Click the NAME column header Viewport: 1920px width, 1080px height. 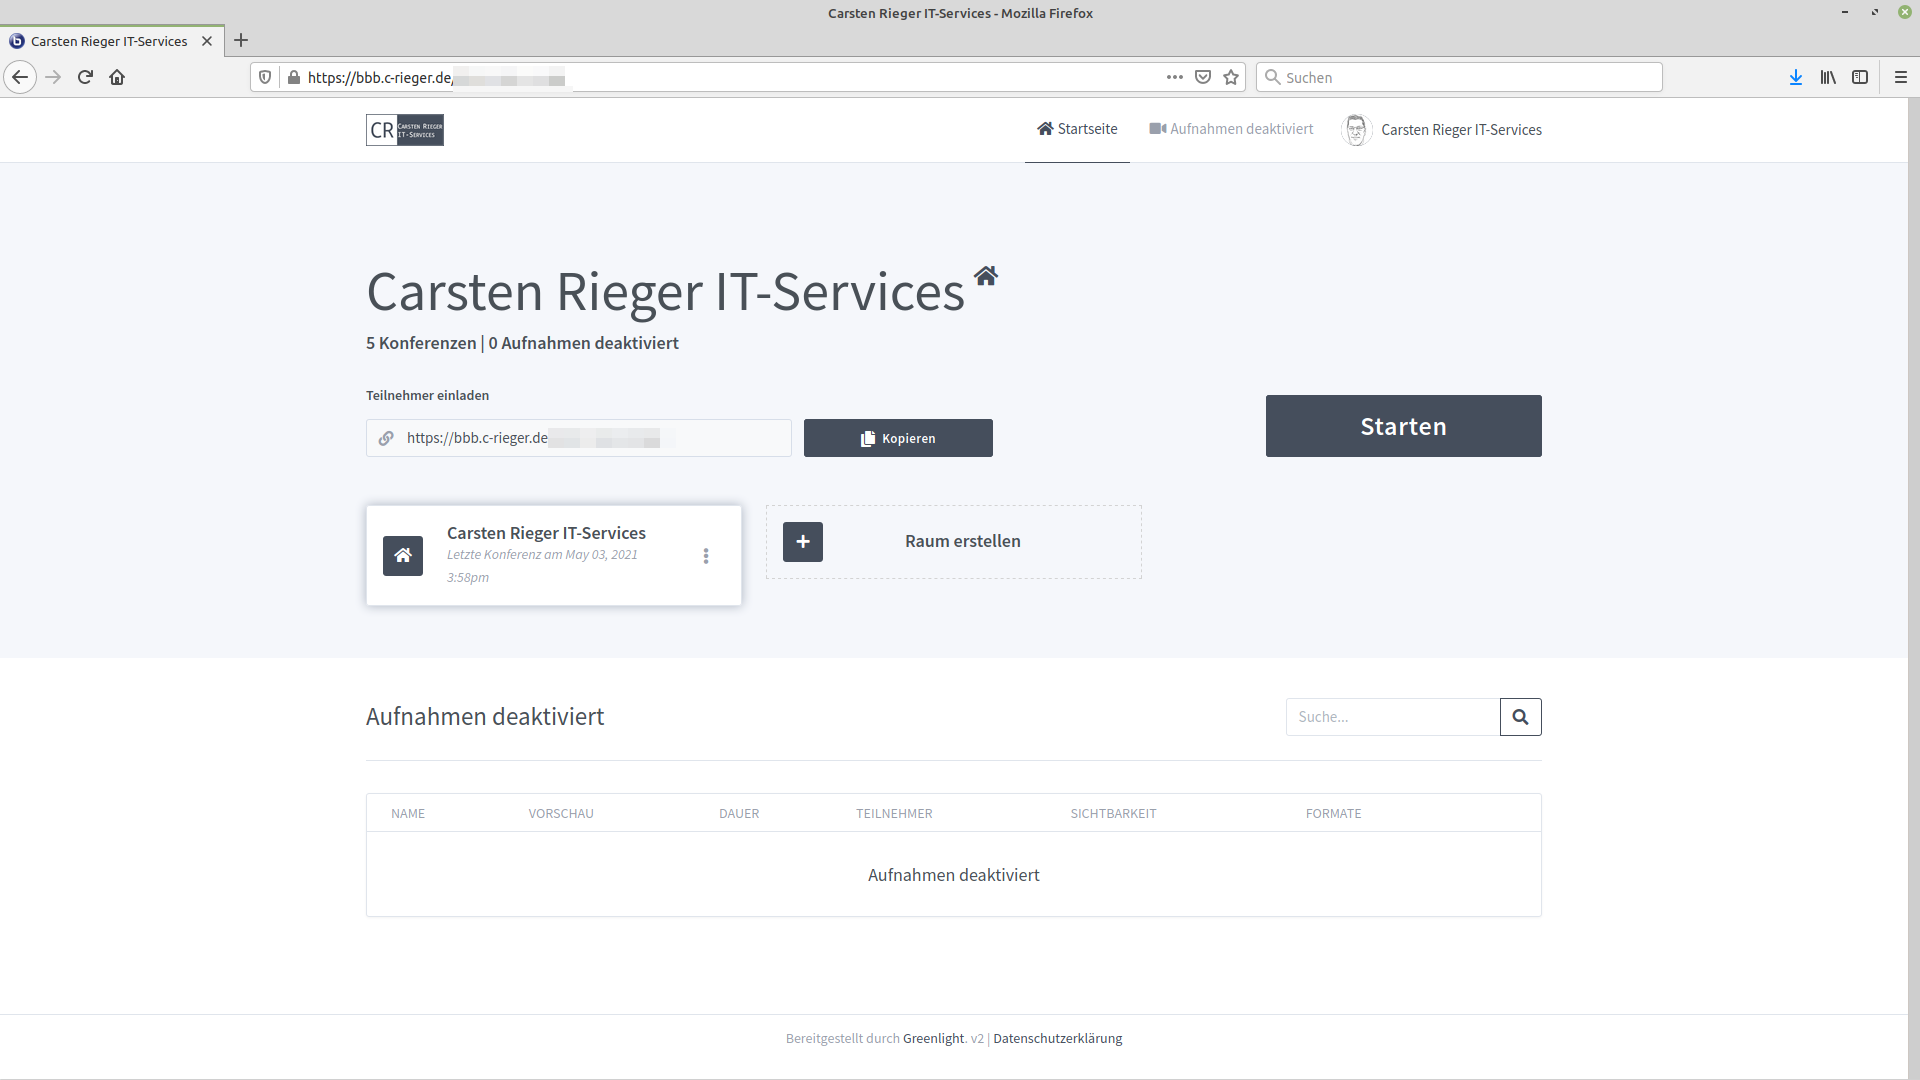pyautogui.click(x=408, y=813)
